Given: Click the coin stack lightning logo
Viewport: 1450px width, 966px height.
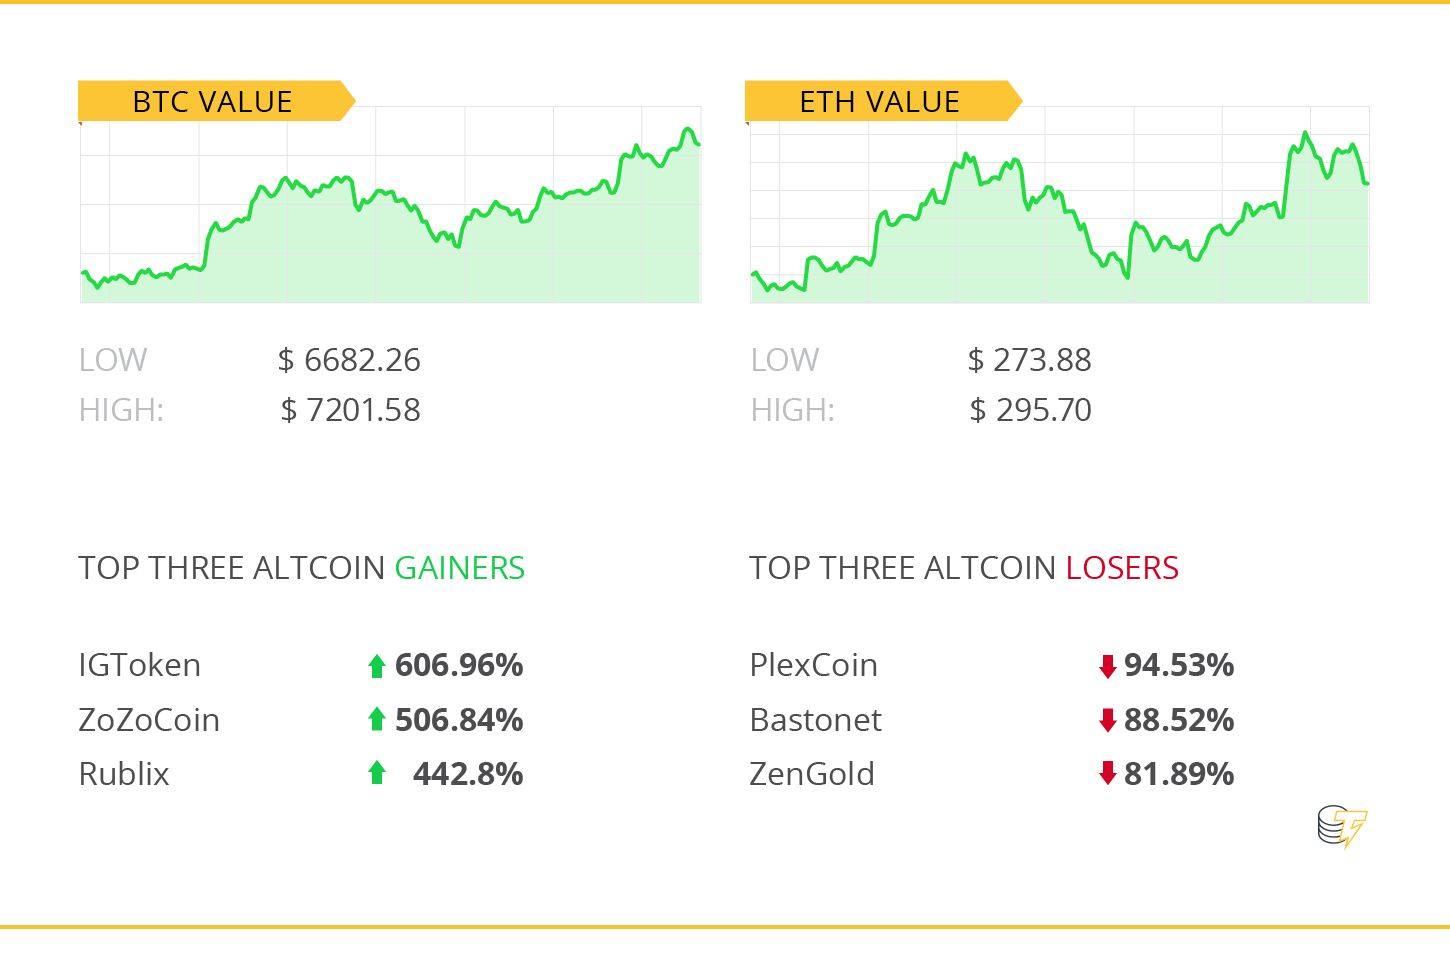Looking at the screenshot, I should tap(1342, 827).
